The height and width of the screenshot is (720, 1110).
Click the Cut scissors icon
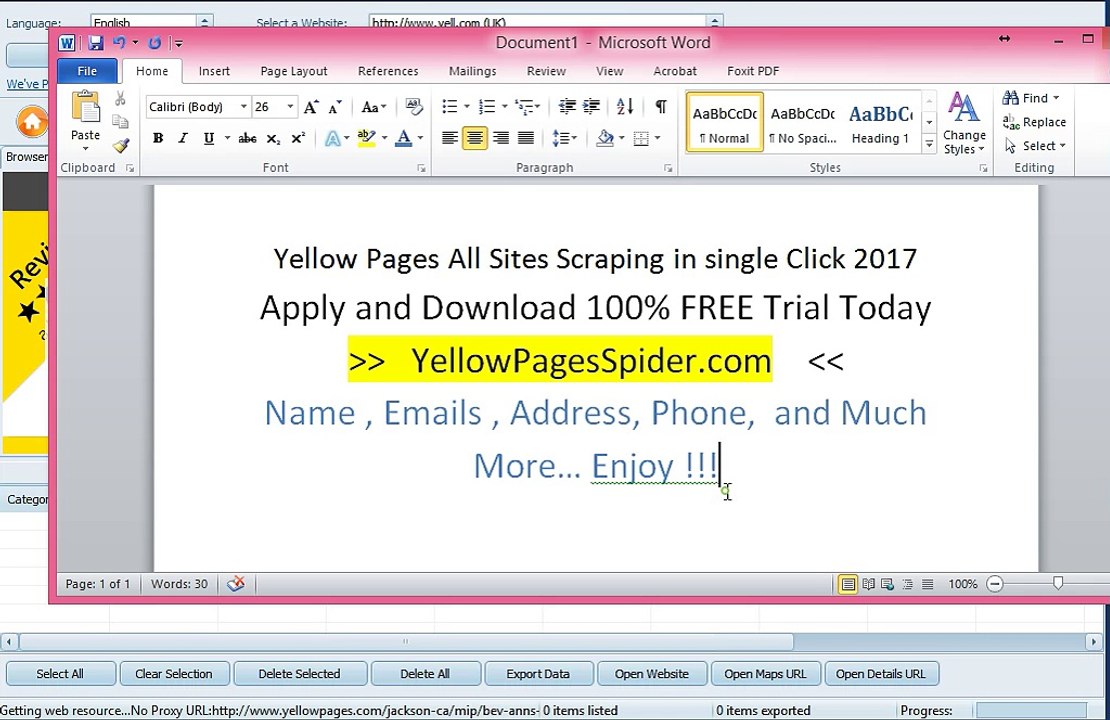tap(120, 99)
